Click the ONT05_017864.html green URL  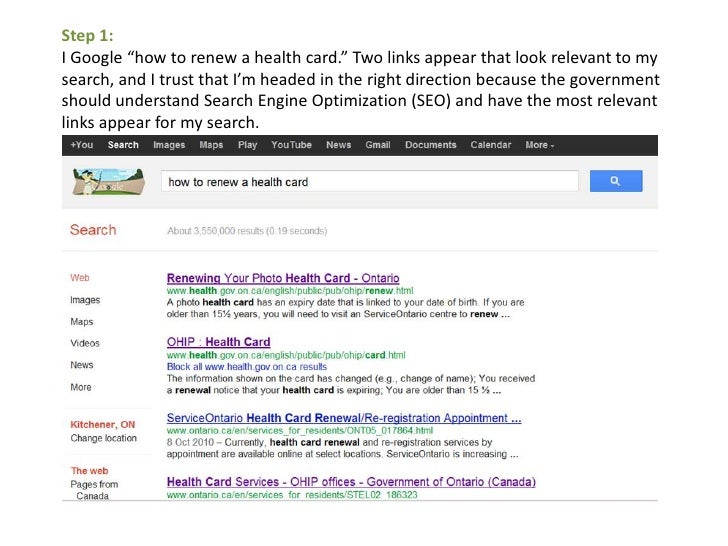[299, 430]
